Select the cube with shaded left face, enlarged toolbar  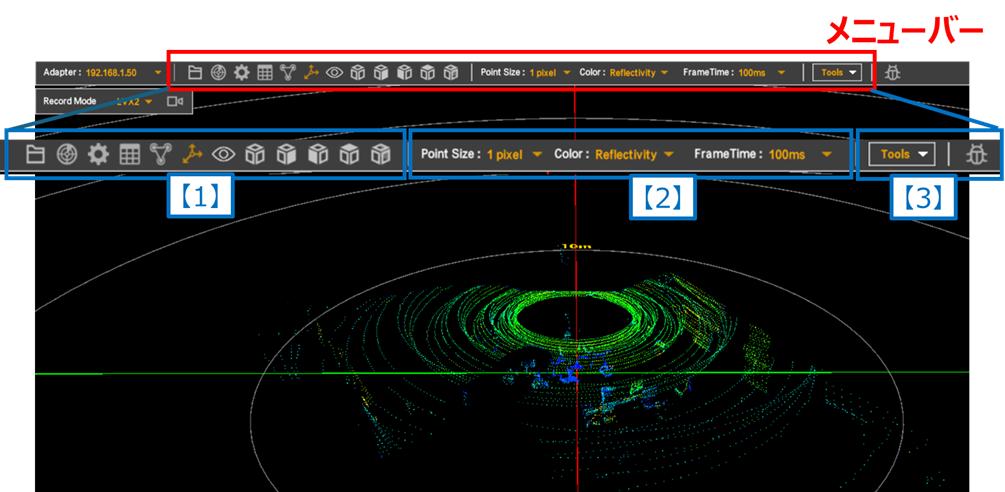tap(318, 154)
